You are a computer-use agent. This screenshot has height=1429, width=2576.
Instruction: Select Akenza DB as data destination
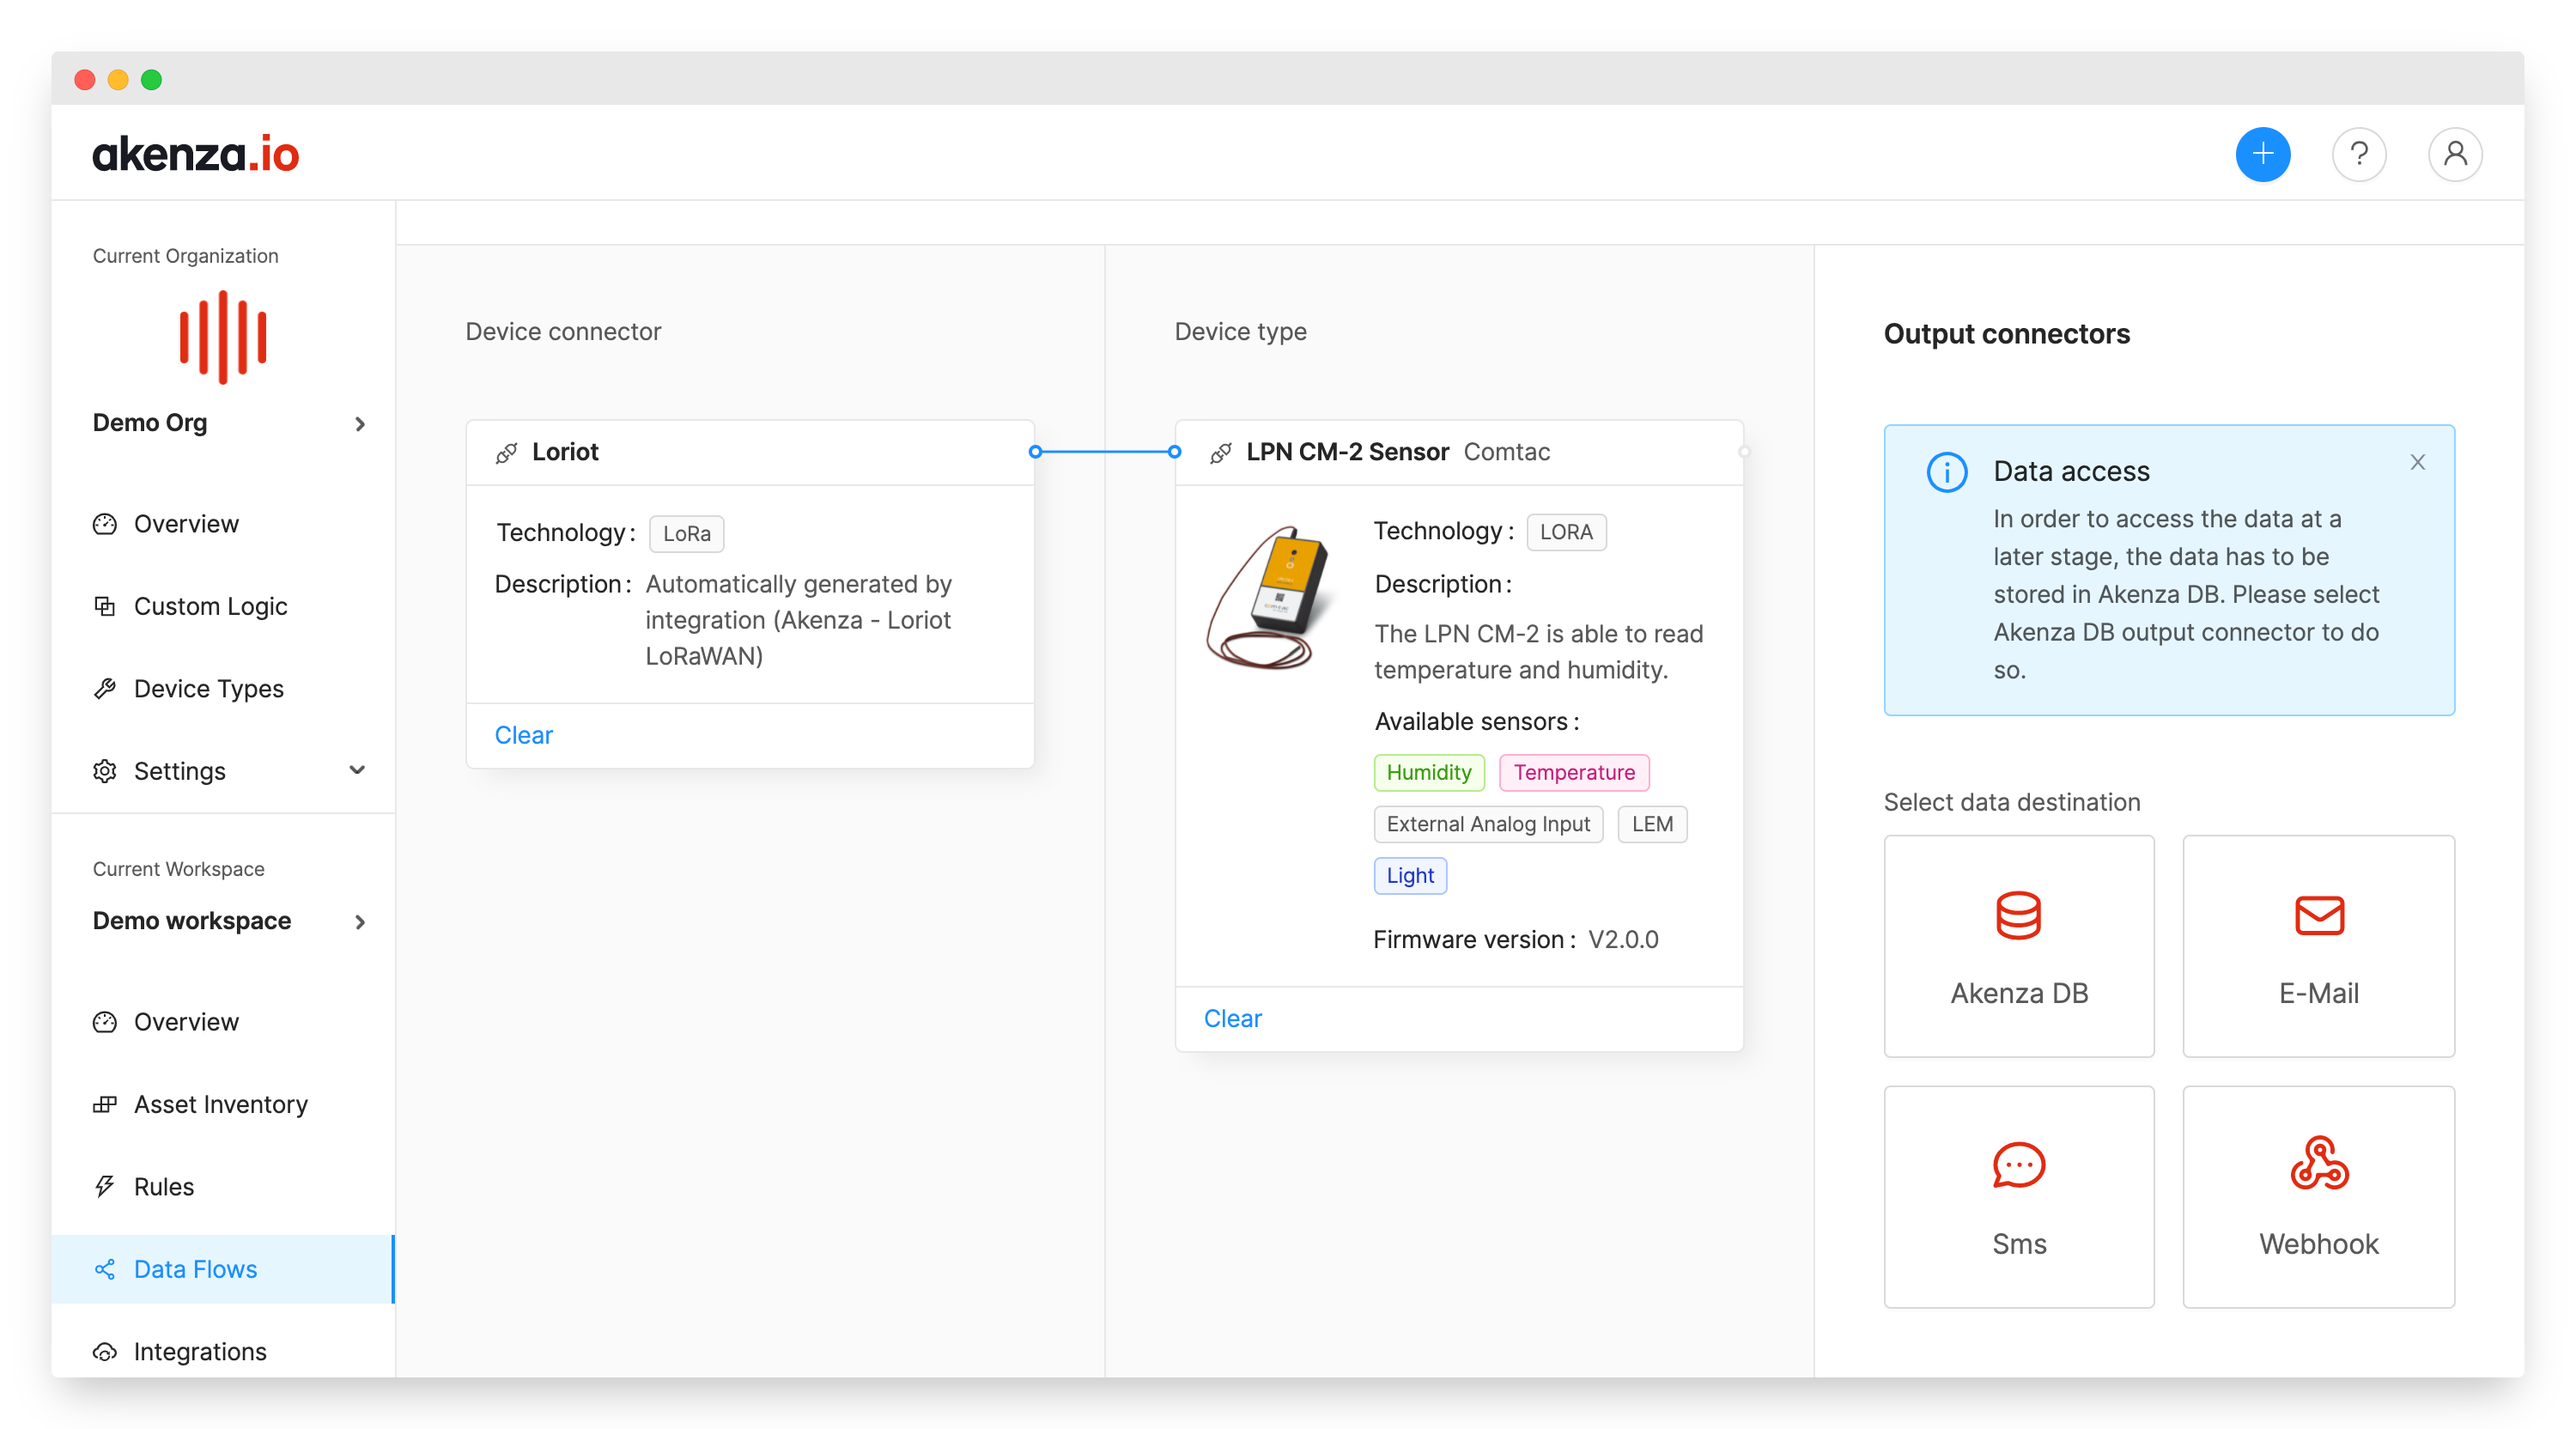click(x=2018, y=946)
